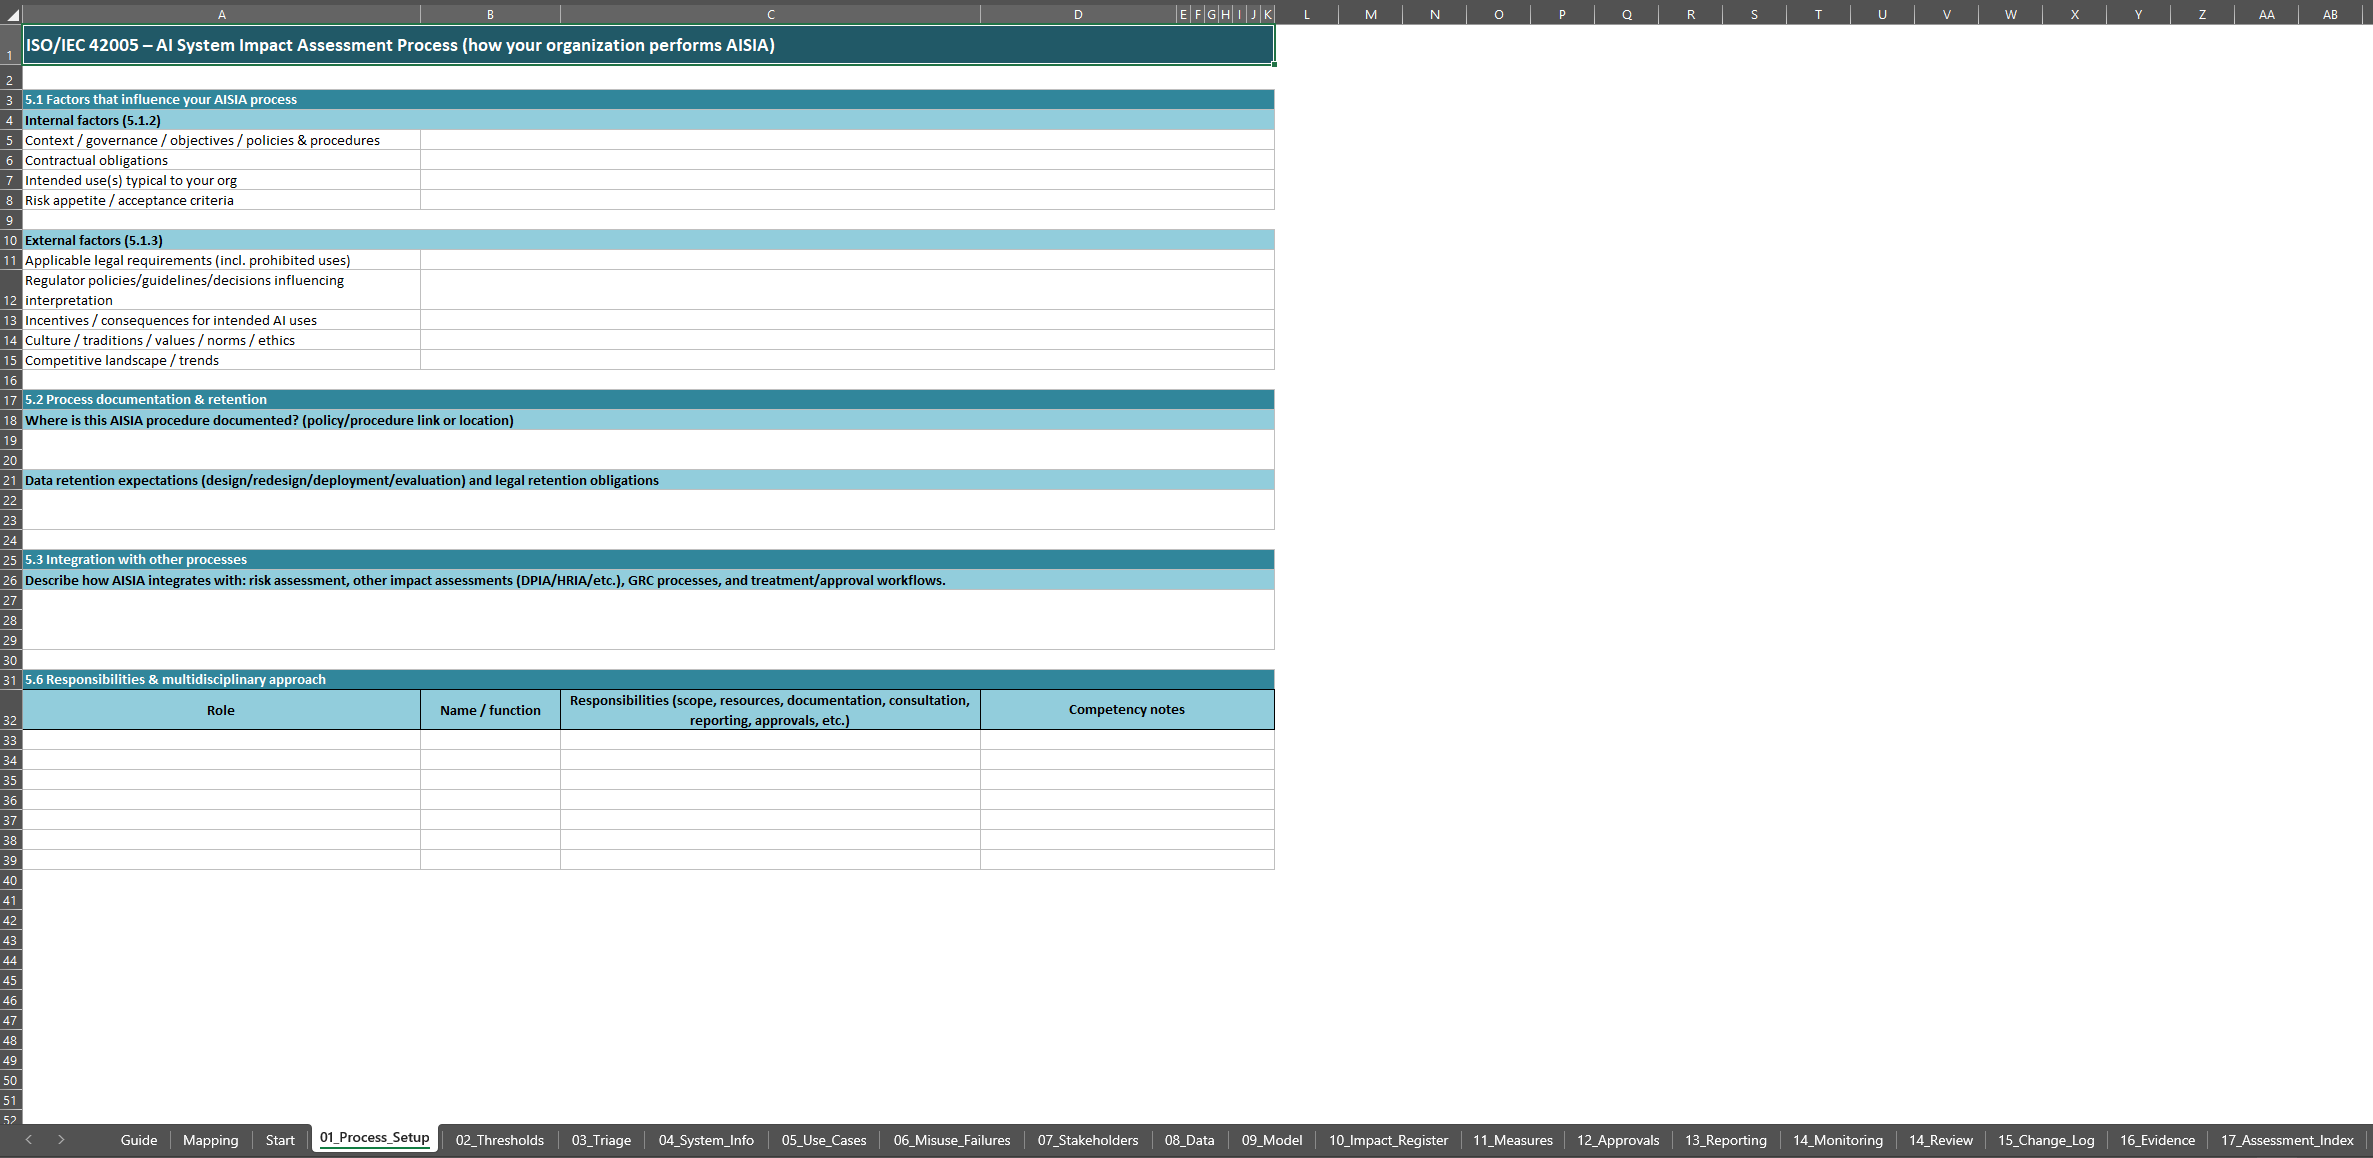Open the 10_Impact_Register sheet tab
Screen dimensions: 2373x1158
(1387, 1140)
